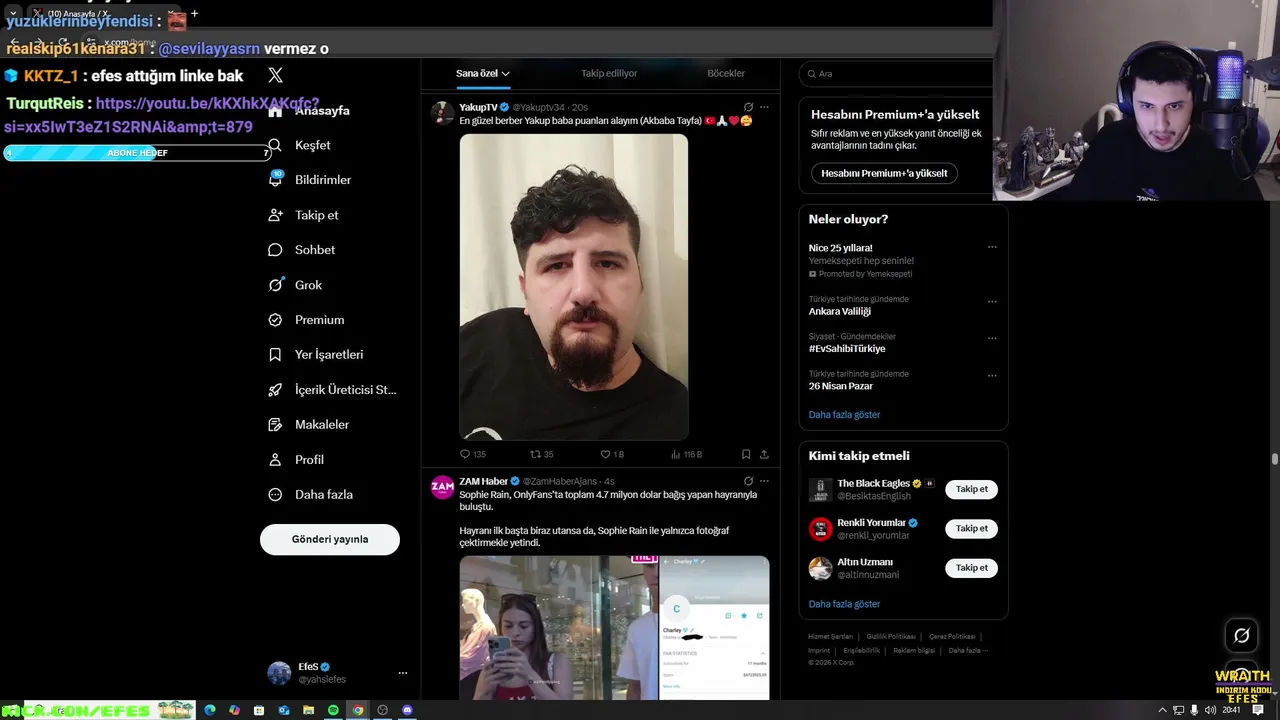This screenshot has width=1280, height=720.
Task: Click Daha fazla göster under who to follow
Action: tap(844, 604)
